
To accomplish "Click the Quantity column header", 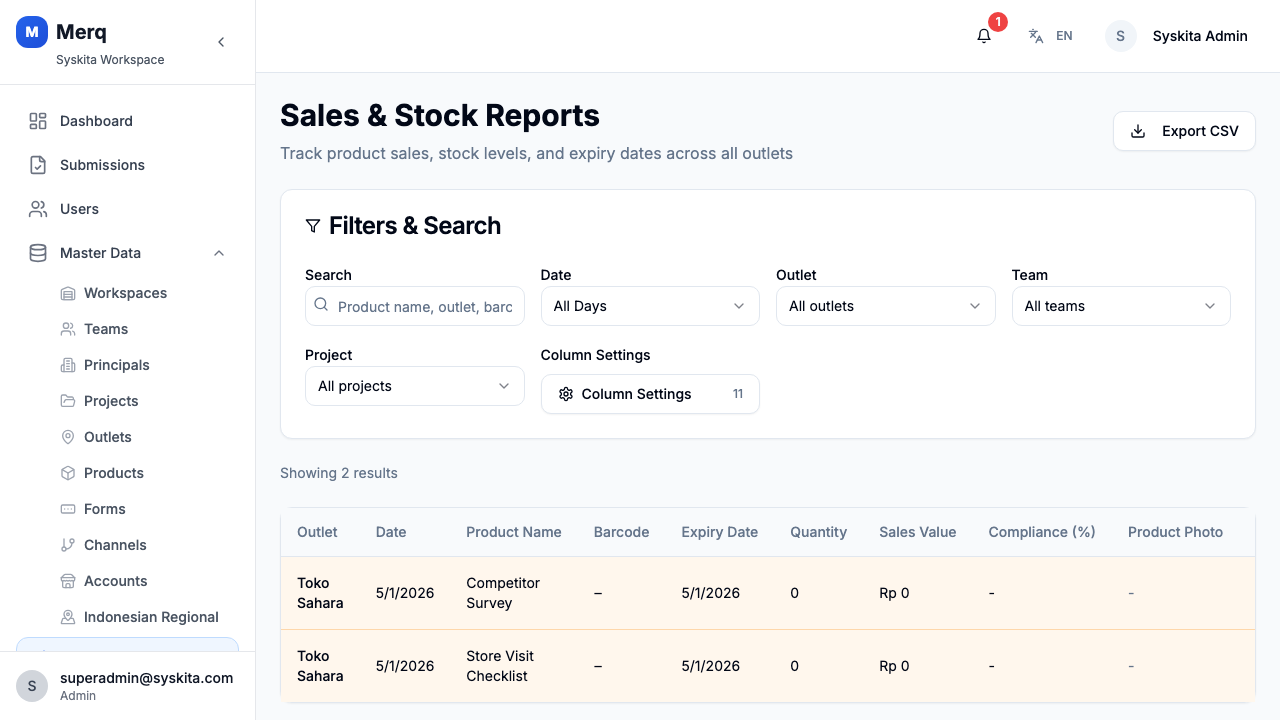I will coord(818,532).
